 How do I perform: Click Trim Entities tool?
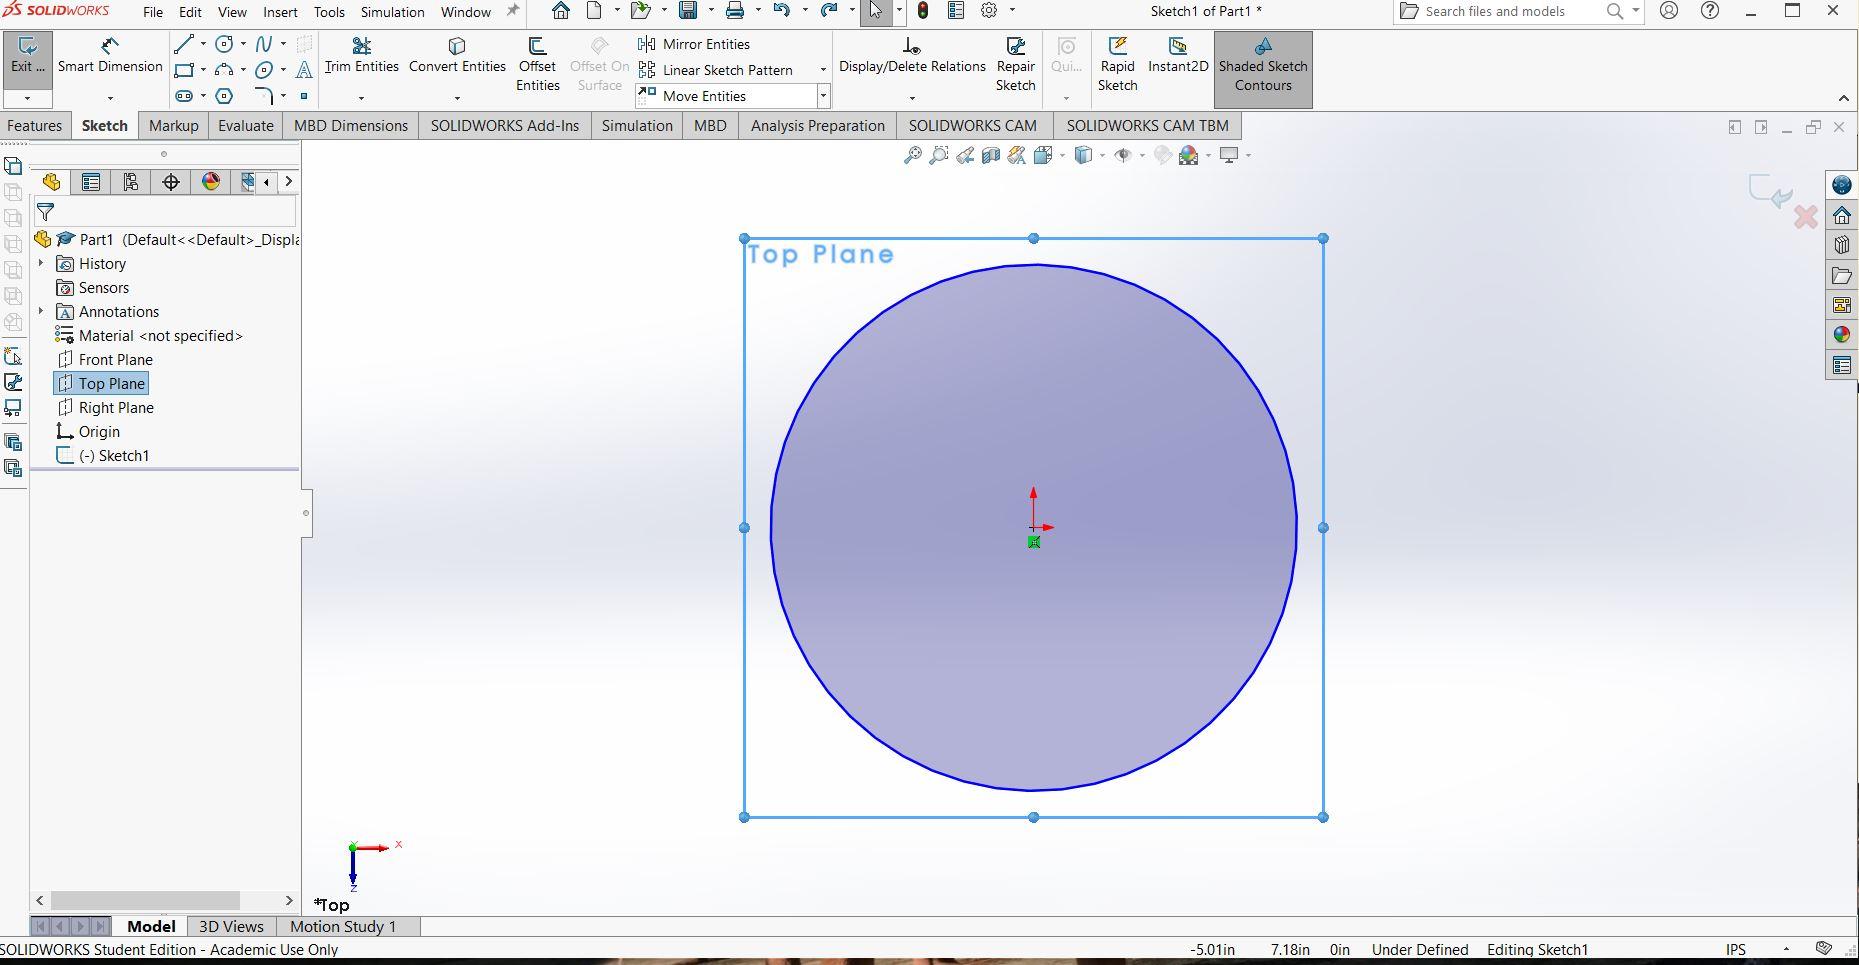click(361, 56)
